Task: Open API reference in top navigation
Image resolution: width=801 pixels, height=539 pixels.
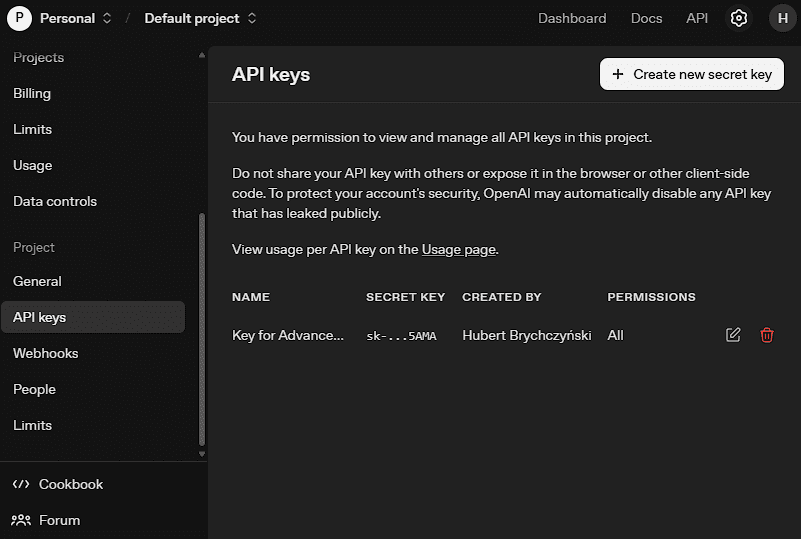Action: (697, 18)
